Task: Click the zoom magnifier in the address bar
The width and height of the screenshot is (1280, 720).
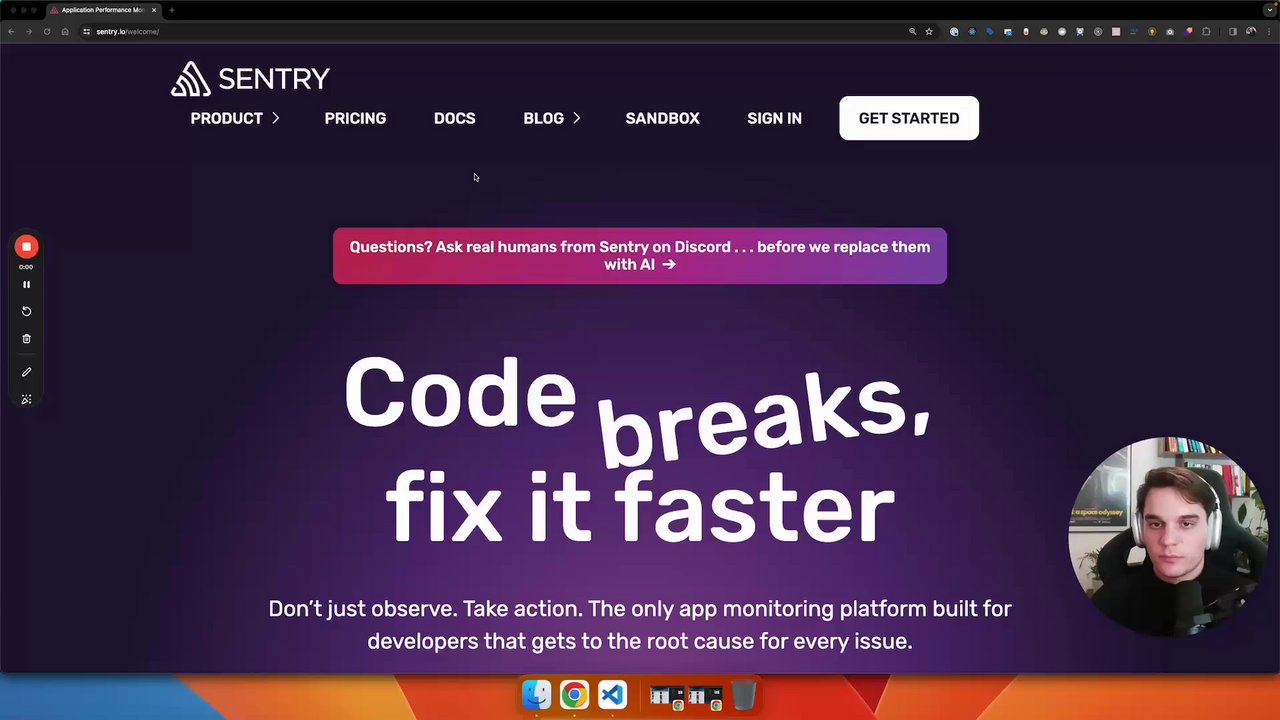Action: pyautogui.click(x=912, y=32)
